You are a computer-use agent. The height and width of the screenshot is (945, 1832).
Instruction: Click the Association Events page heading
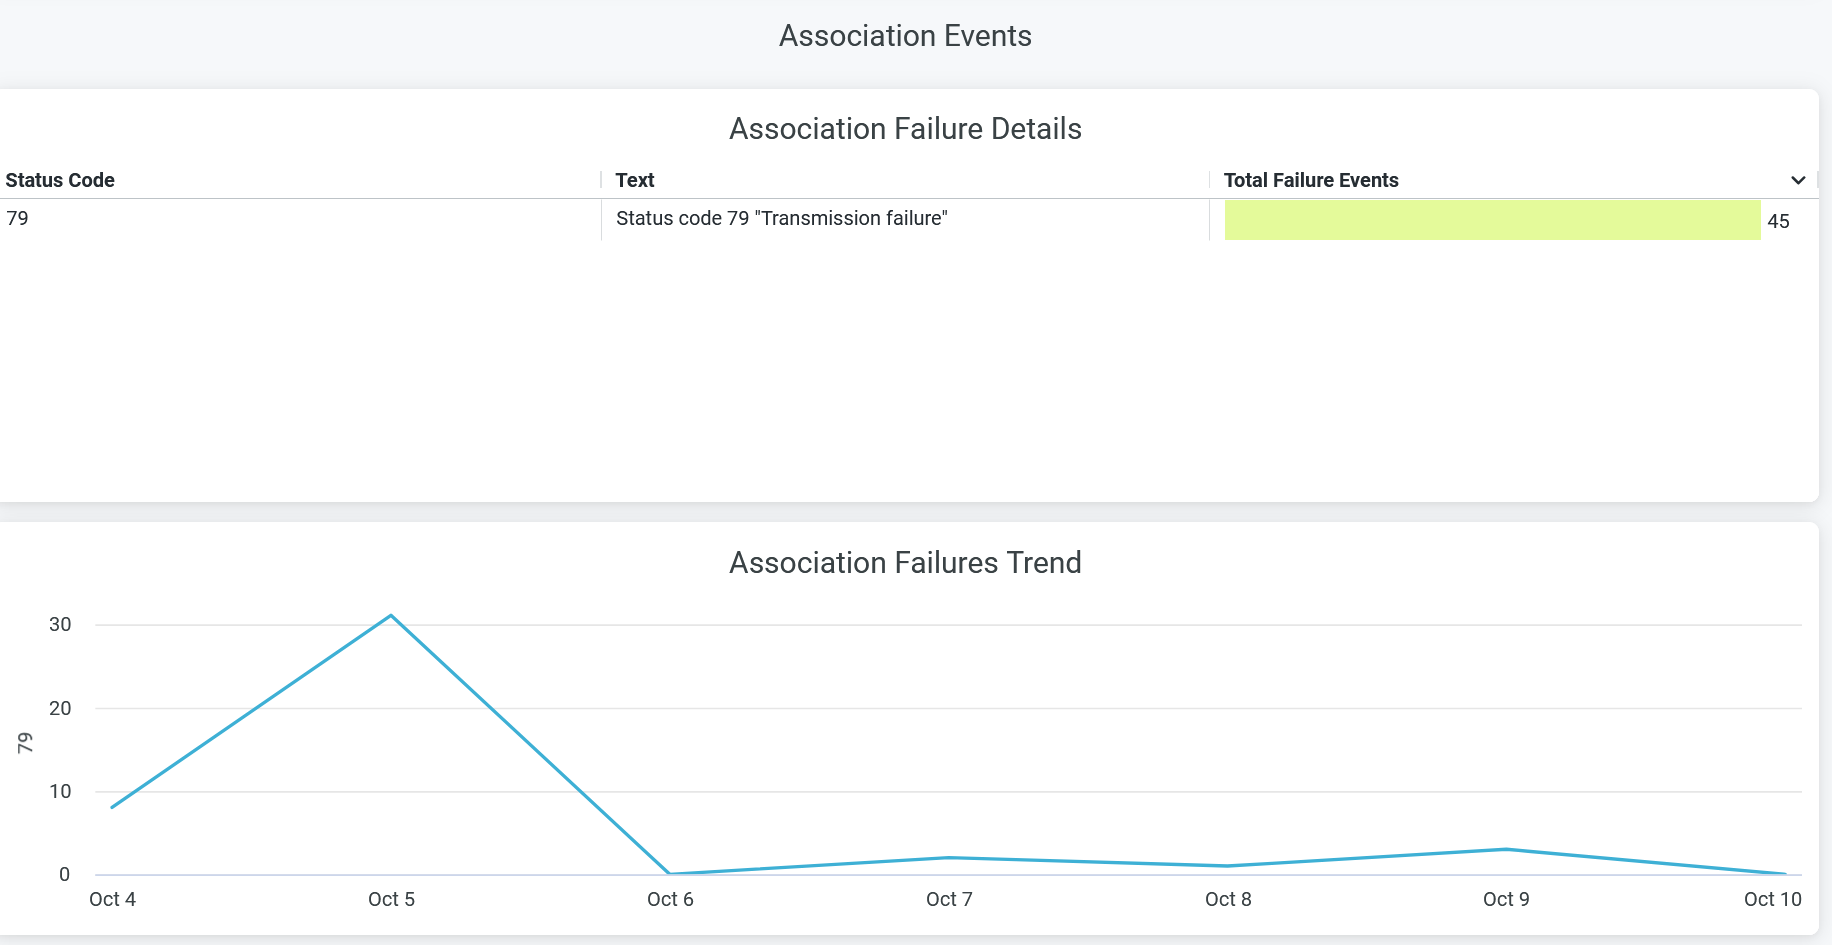tap(905, 36)
